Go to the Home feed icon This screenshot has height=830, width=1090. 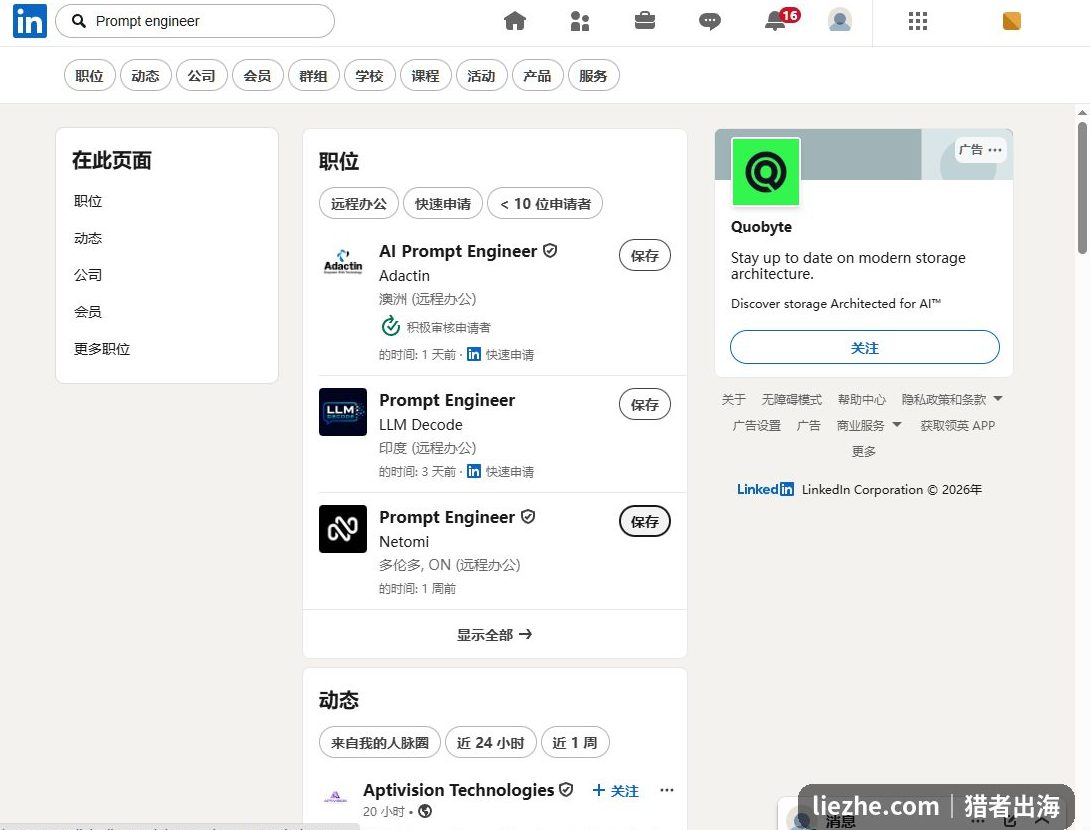click(514, 22)
